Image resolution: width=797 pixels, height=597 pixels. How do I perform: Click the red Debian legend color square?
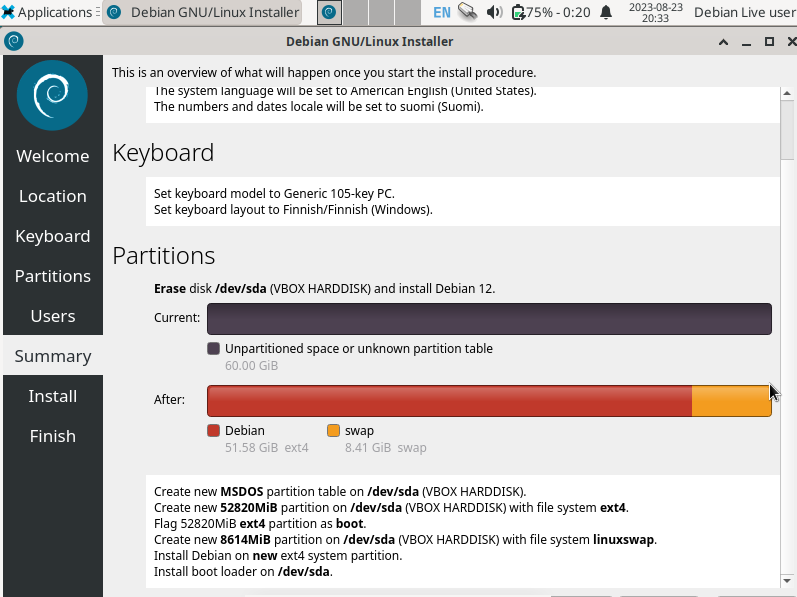click(213, 431)
